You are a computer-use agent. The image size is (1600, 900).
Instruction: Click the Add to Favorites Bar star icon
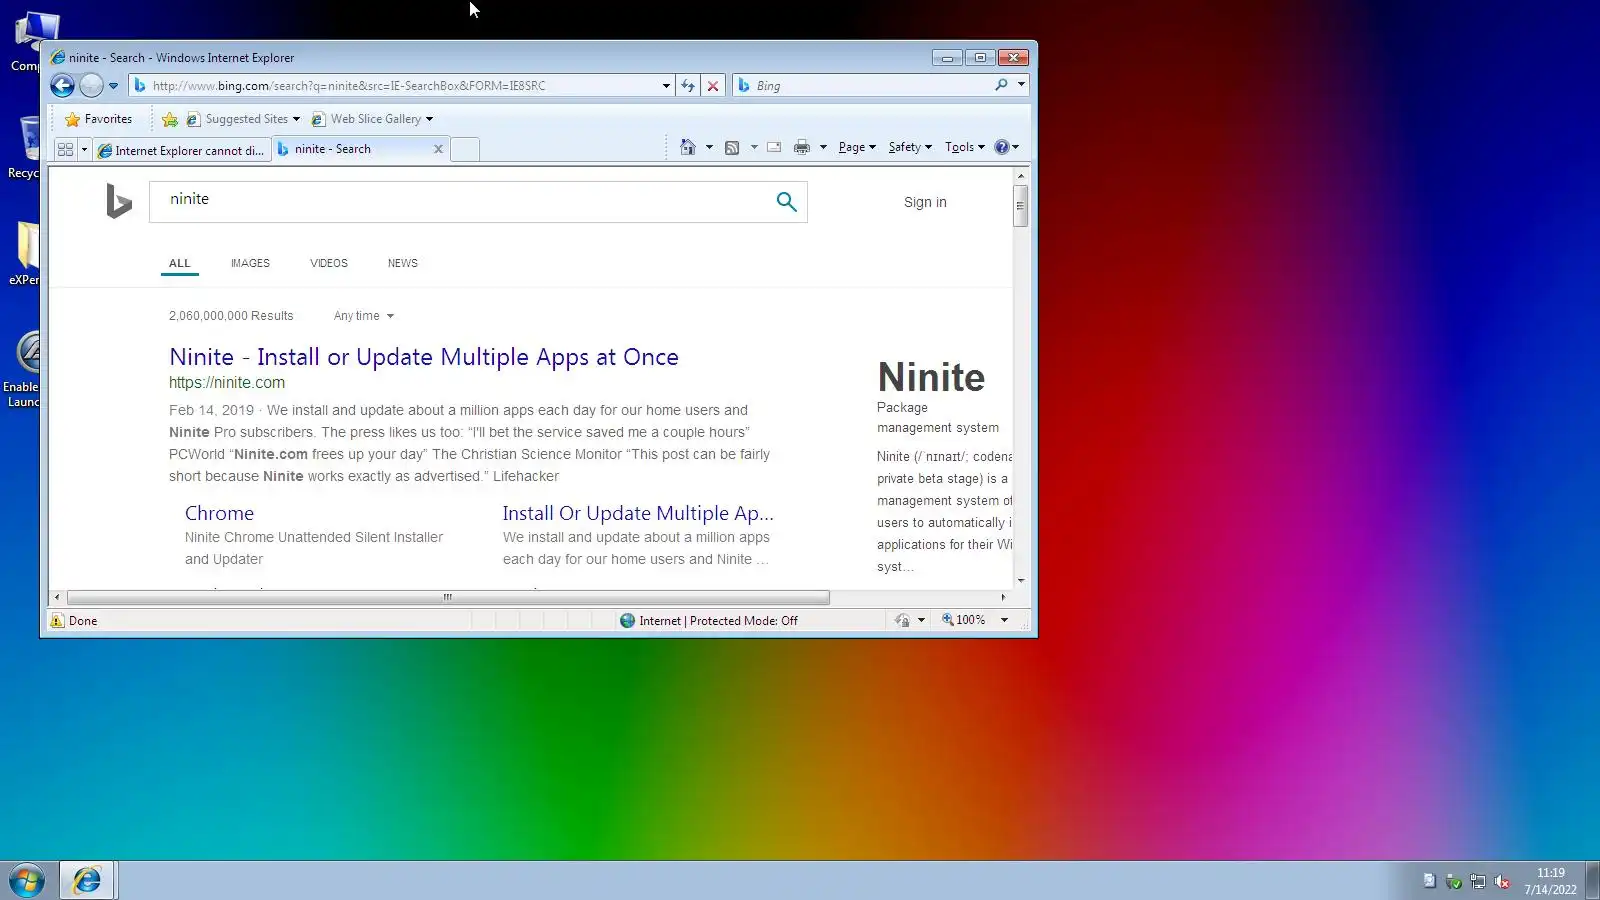[170, 120]
